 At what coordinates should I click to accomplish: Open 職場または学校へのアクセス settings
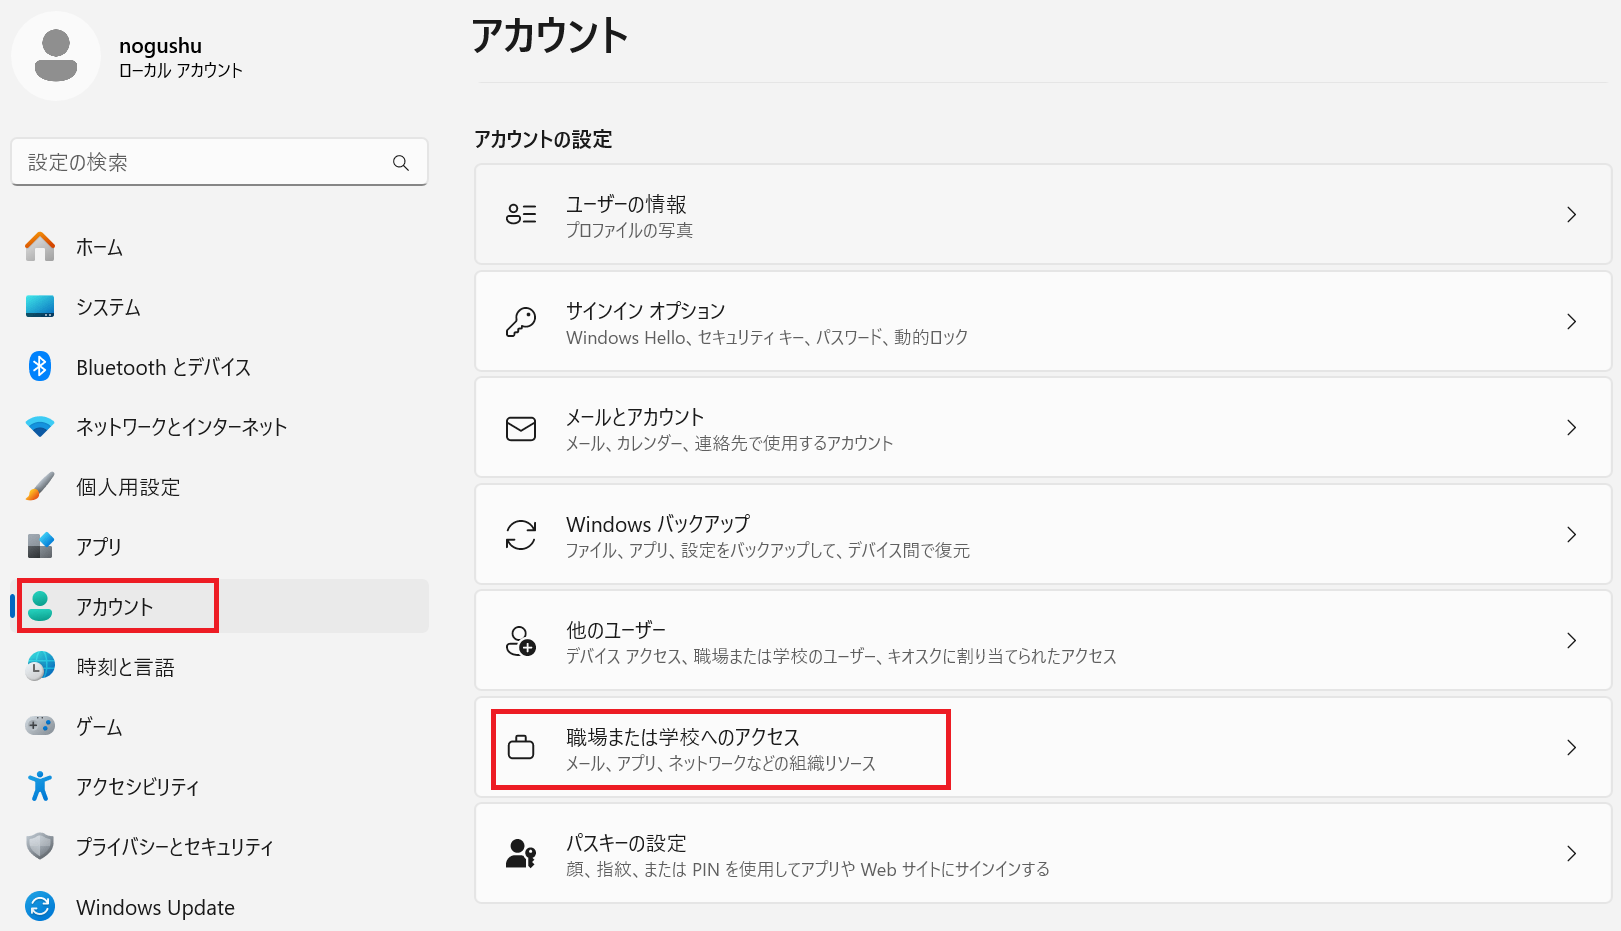[1043, 747]
